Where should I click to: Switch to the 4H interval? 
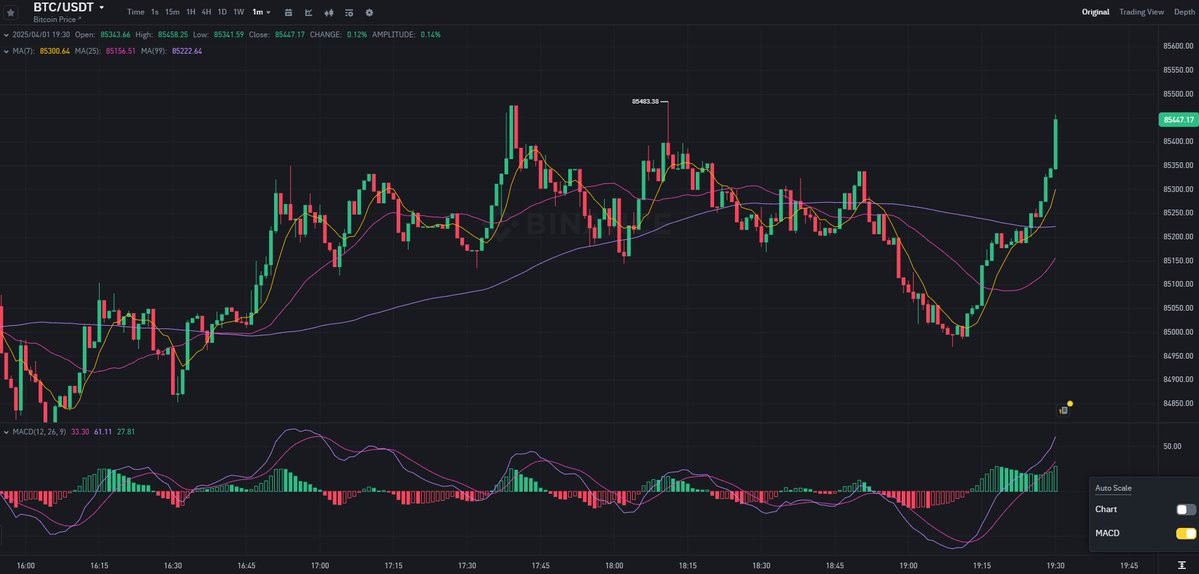[206, 12]
